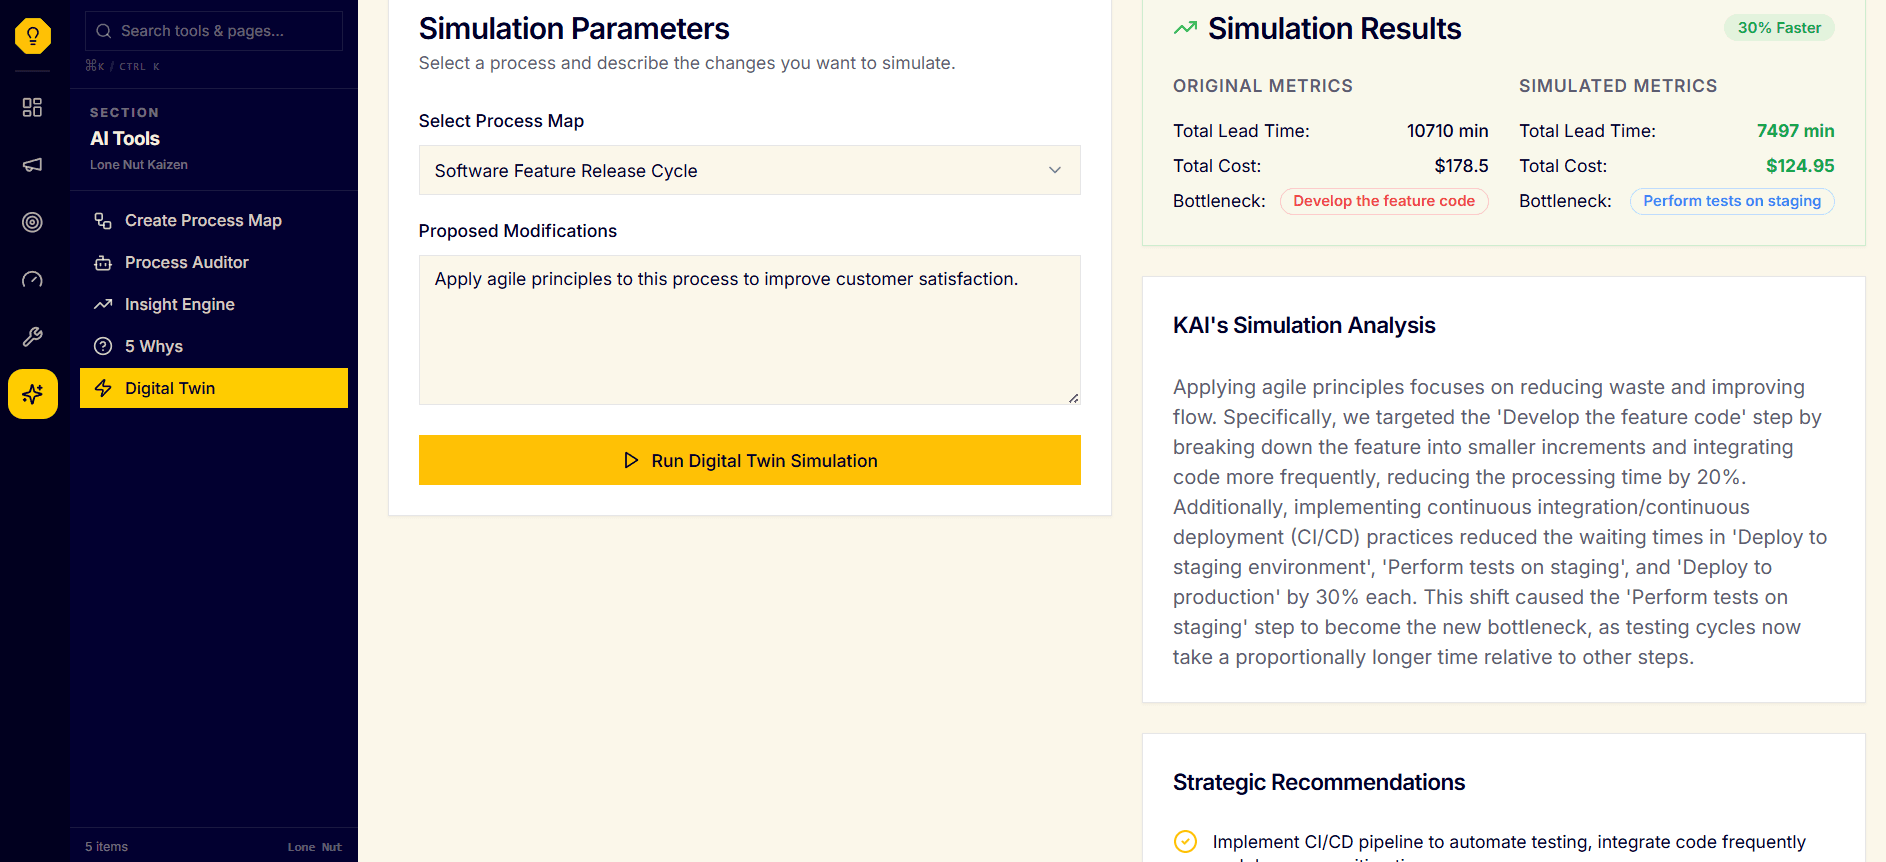Viewport: 1886px width, 862px height.
Task: Click the Strategic Recommendations heading
Action: click(1319, 782)
